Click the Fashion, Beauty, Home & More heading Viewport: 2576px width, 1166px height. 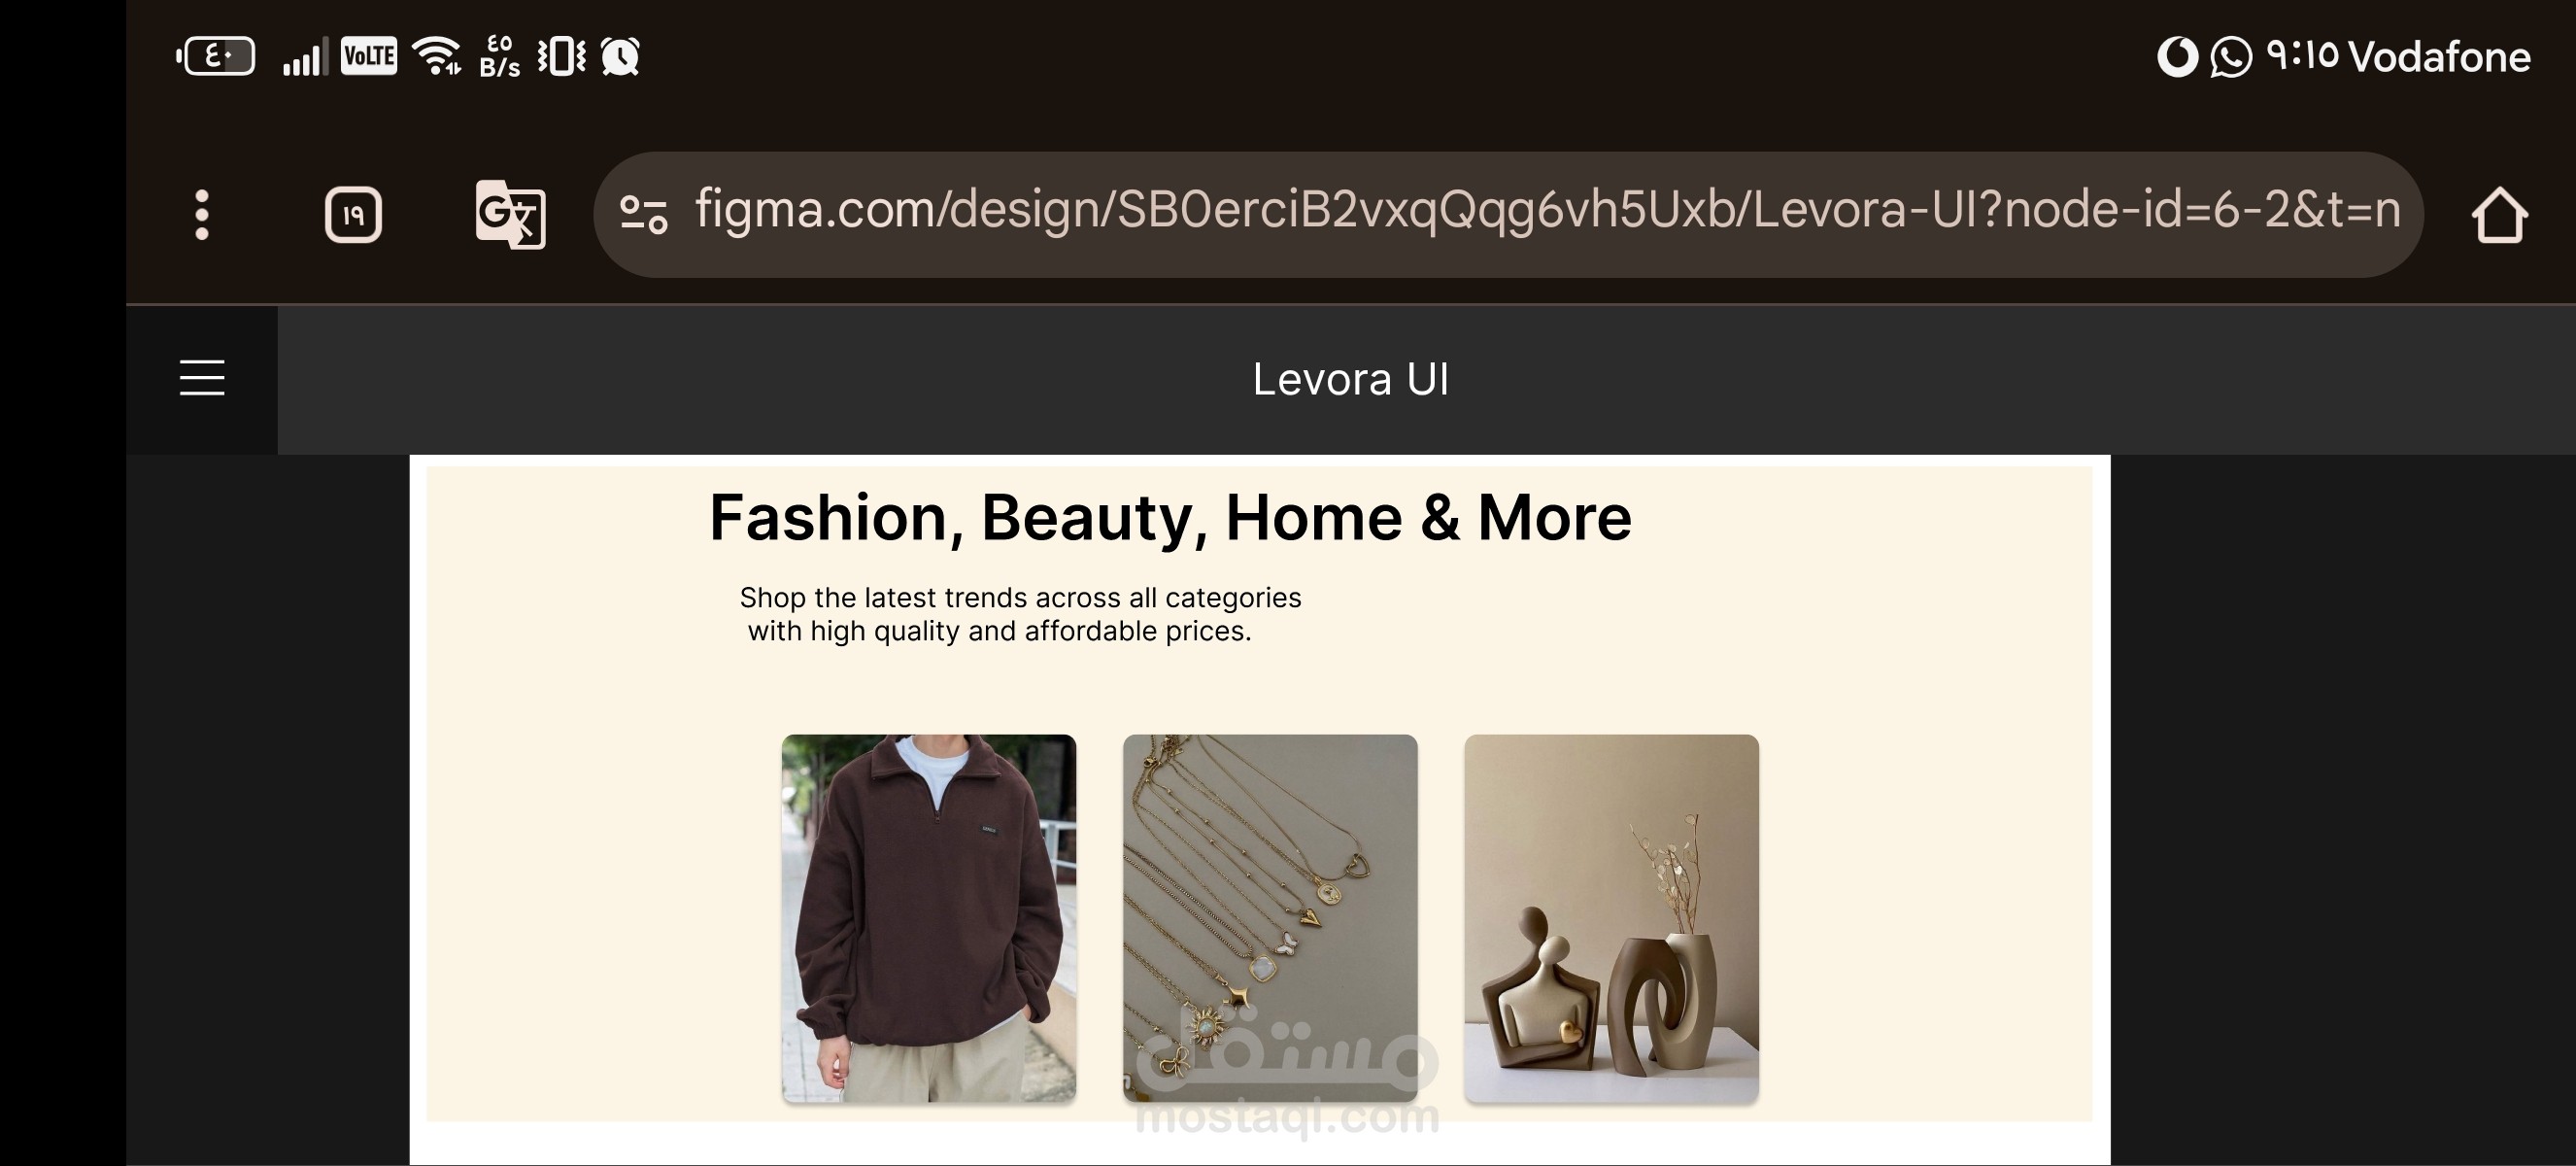click(x=1170, y=518)
